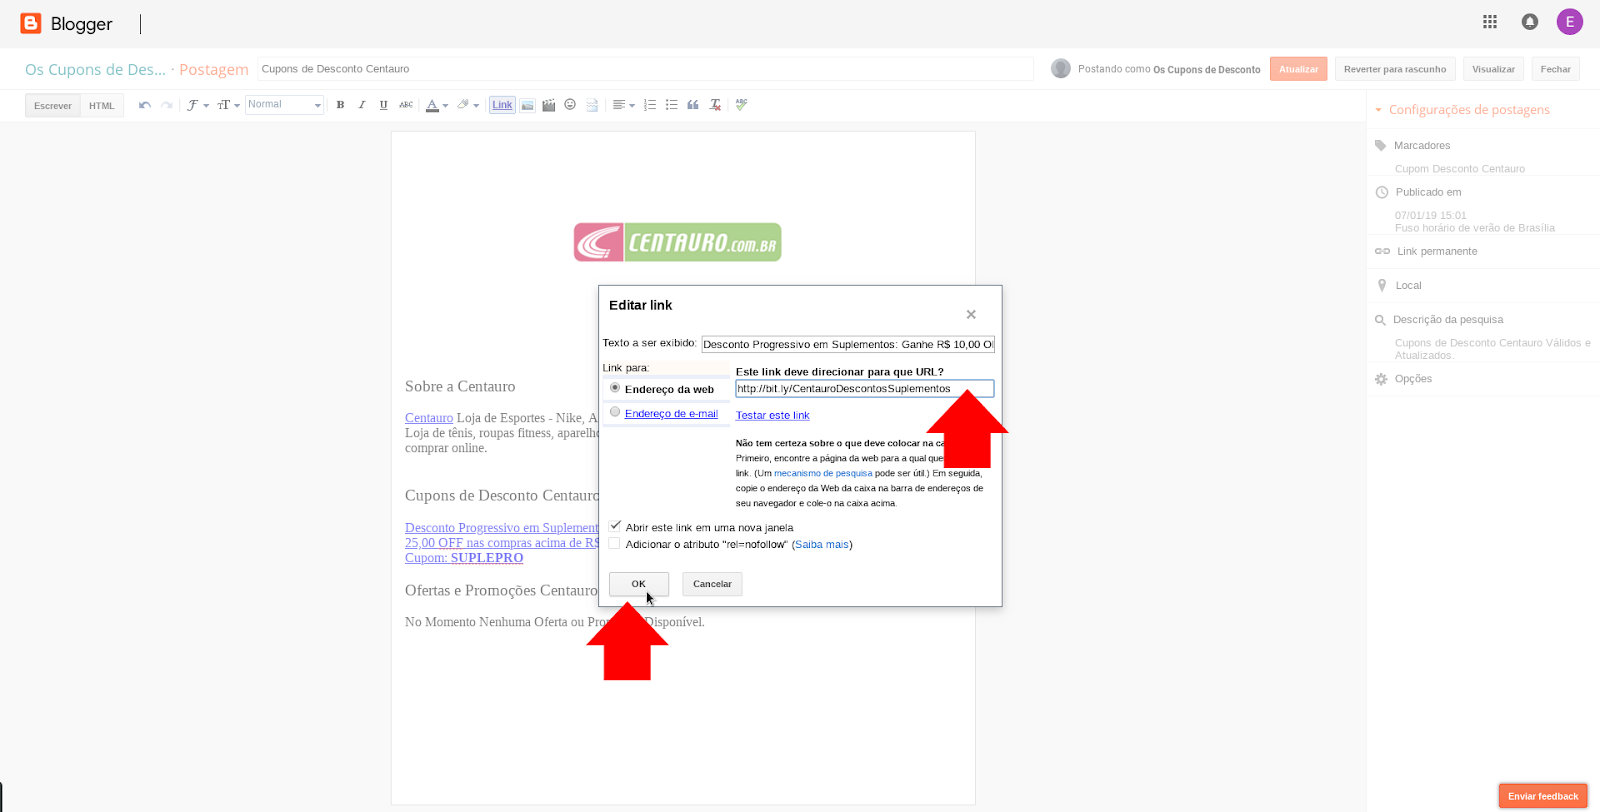The image size is (1600, 812).
Task: Open the text background highlight color picker
Action: (467, 105)
